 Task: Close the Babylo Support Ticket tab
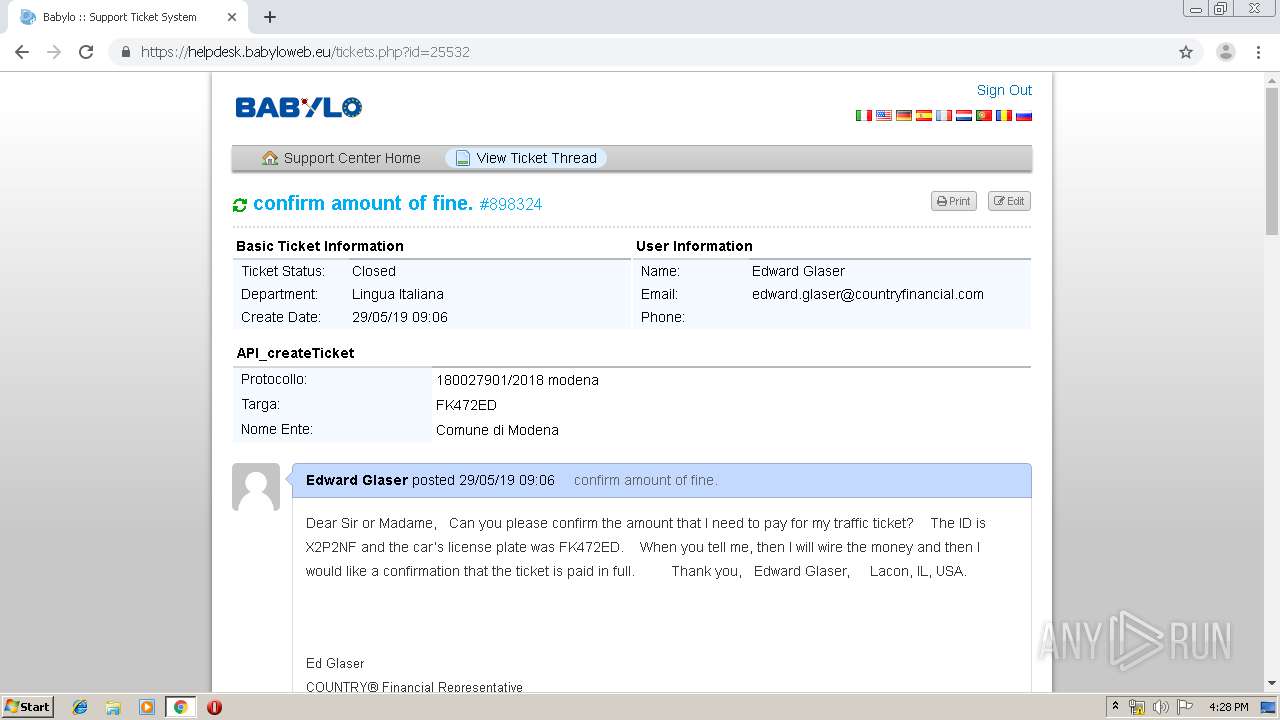[232, 17]
